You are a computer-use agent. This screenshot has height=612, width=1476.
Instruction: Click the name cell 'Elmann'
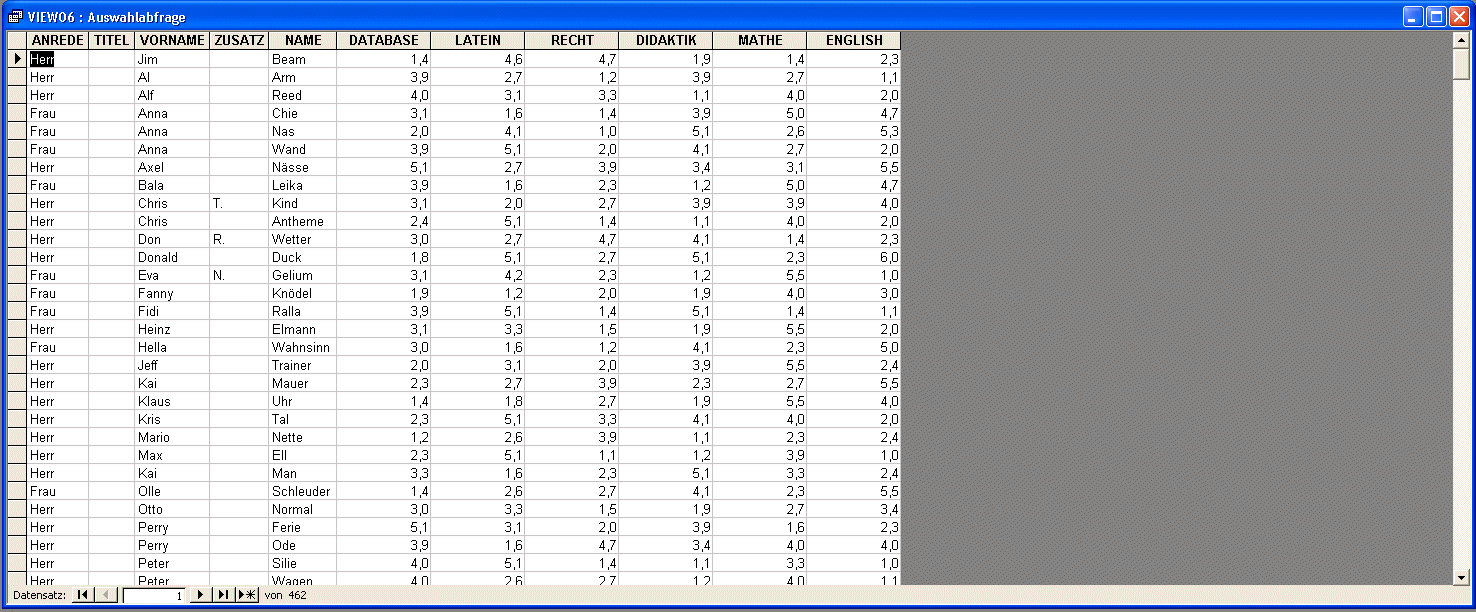pyautogui.click(x=303, y=329)
